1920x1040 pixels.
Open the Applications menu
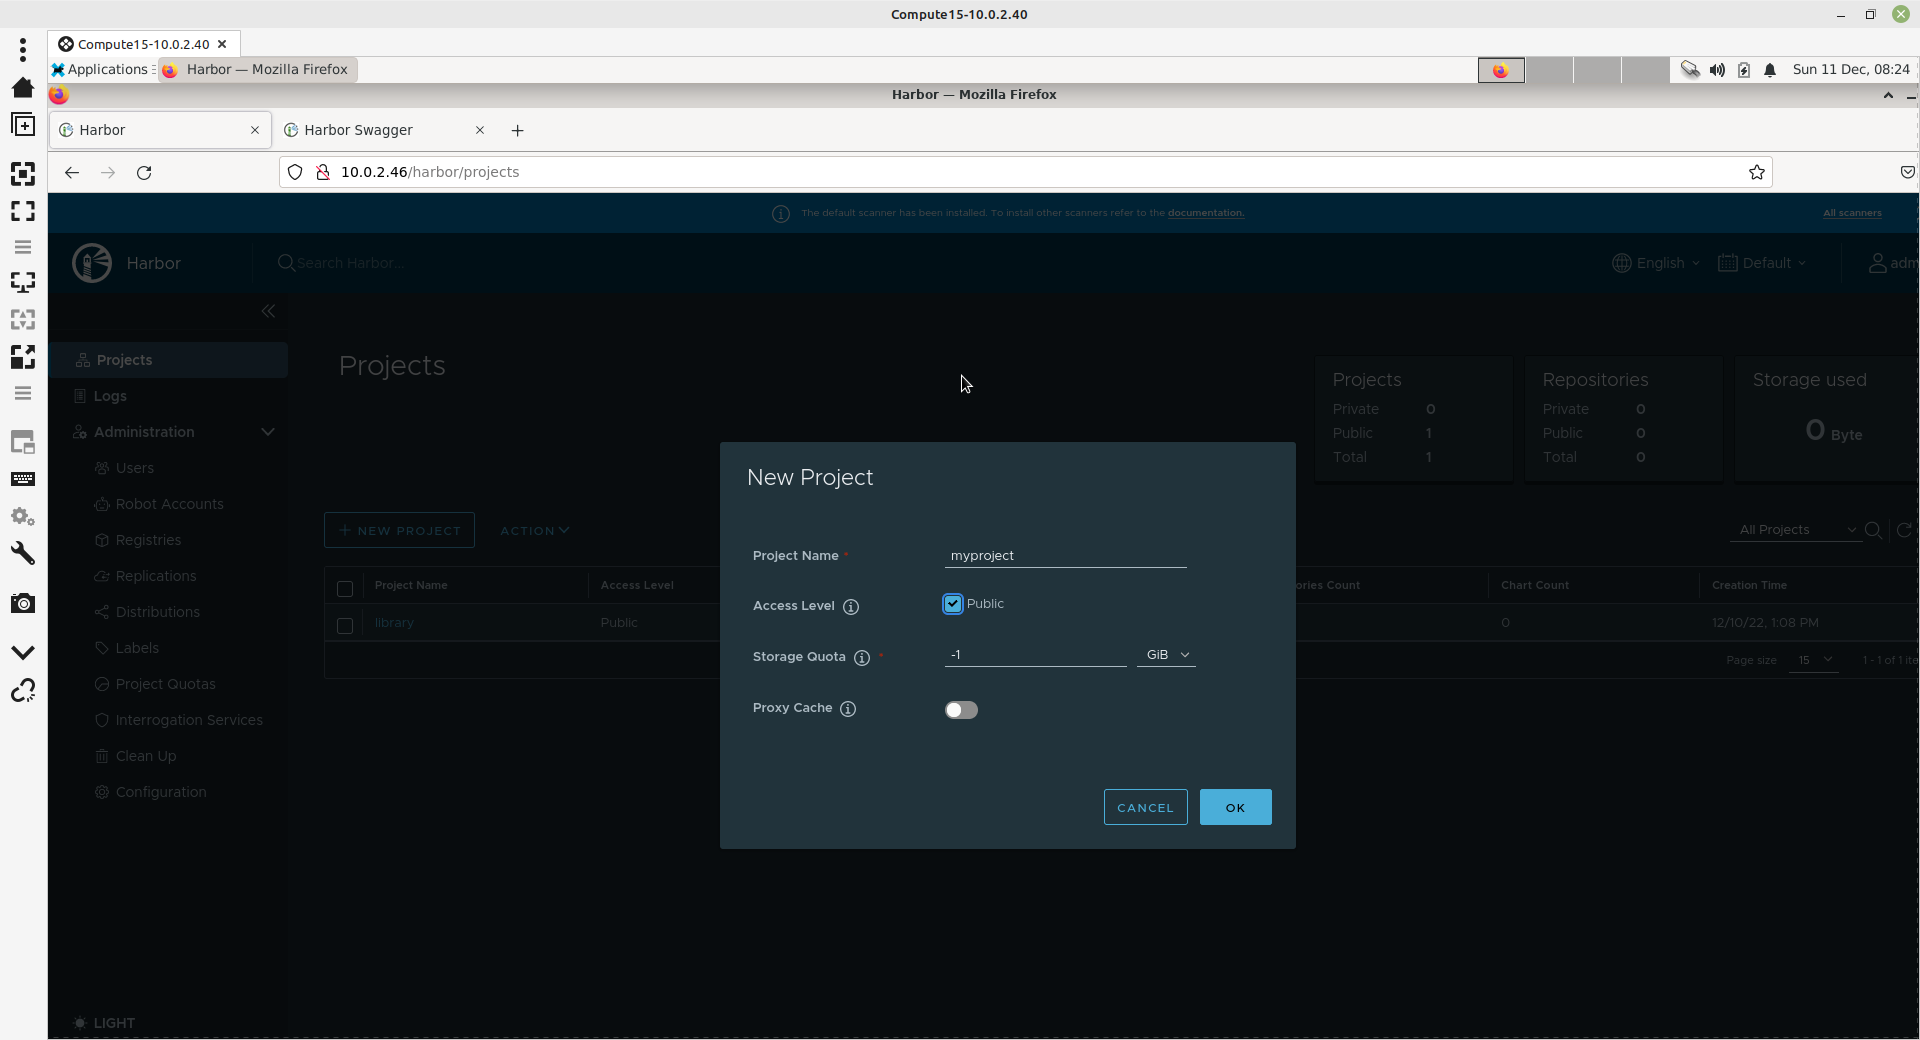(100, 70)
